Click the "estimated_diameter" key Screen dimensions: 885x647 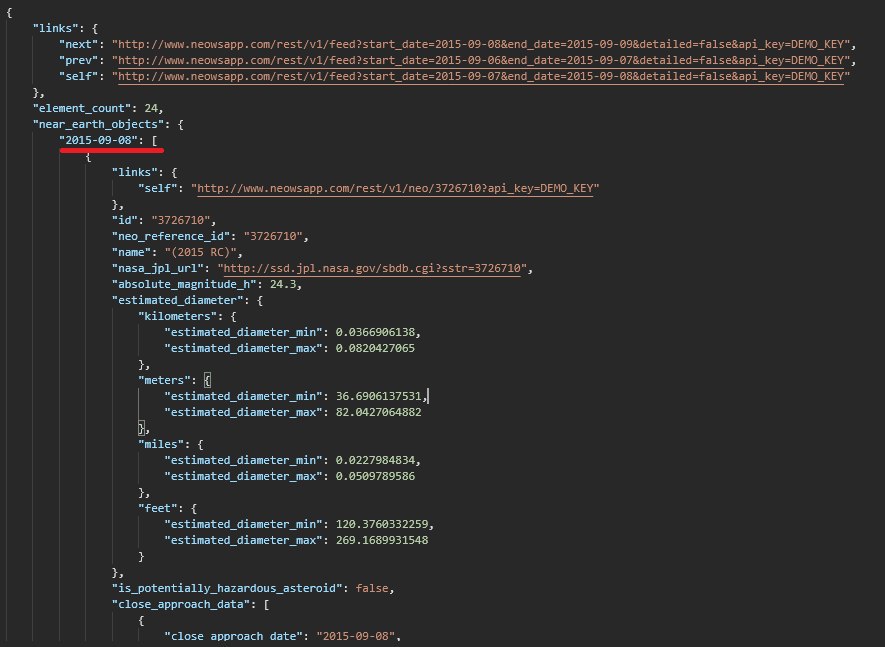point(177,300)
